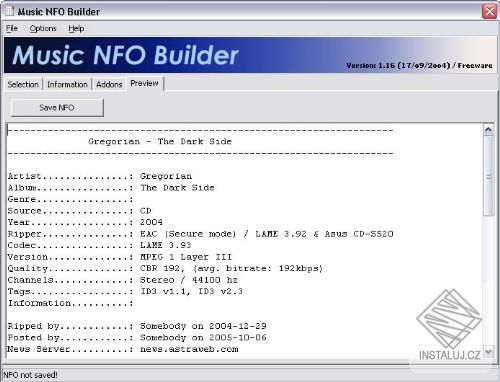
Task: Open the Options menu
Action: pos(43,29)
